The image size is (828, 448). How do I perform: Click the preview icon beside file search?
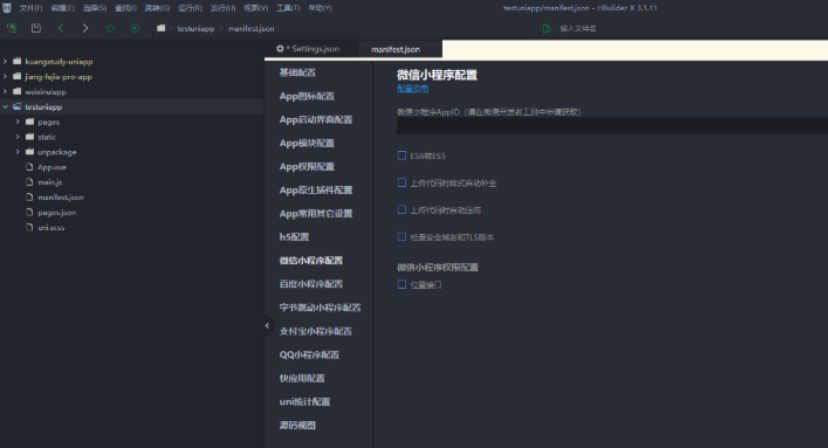[x=547, y=29]
